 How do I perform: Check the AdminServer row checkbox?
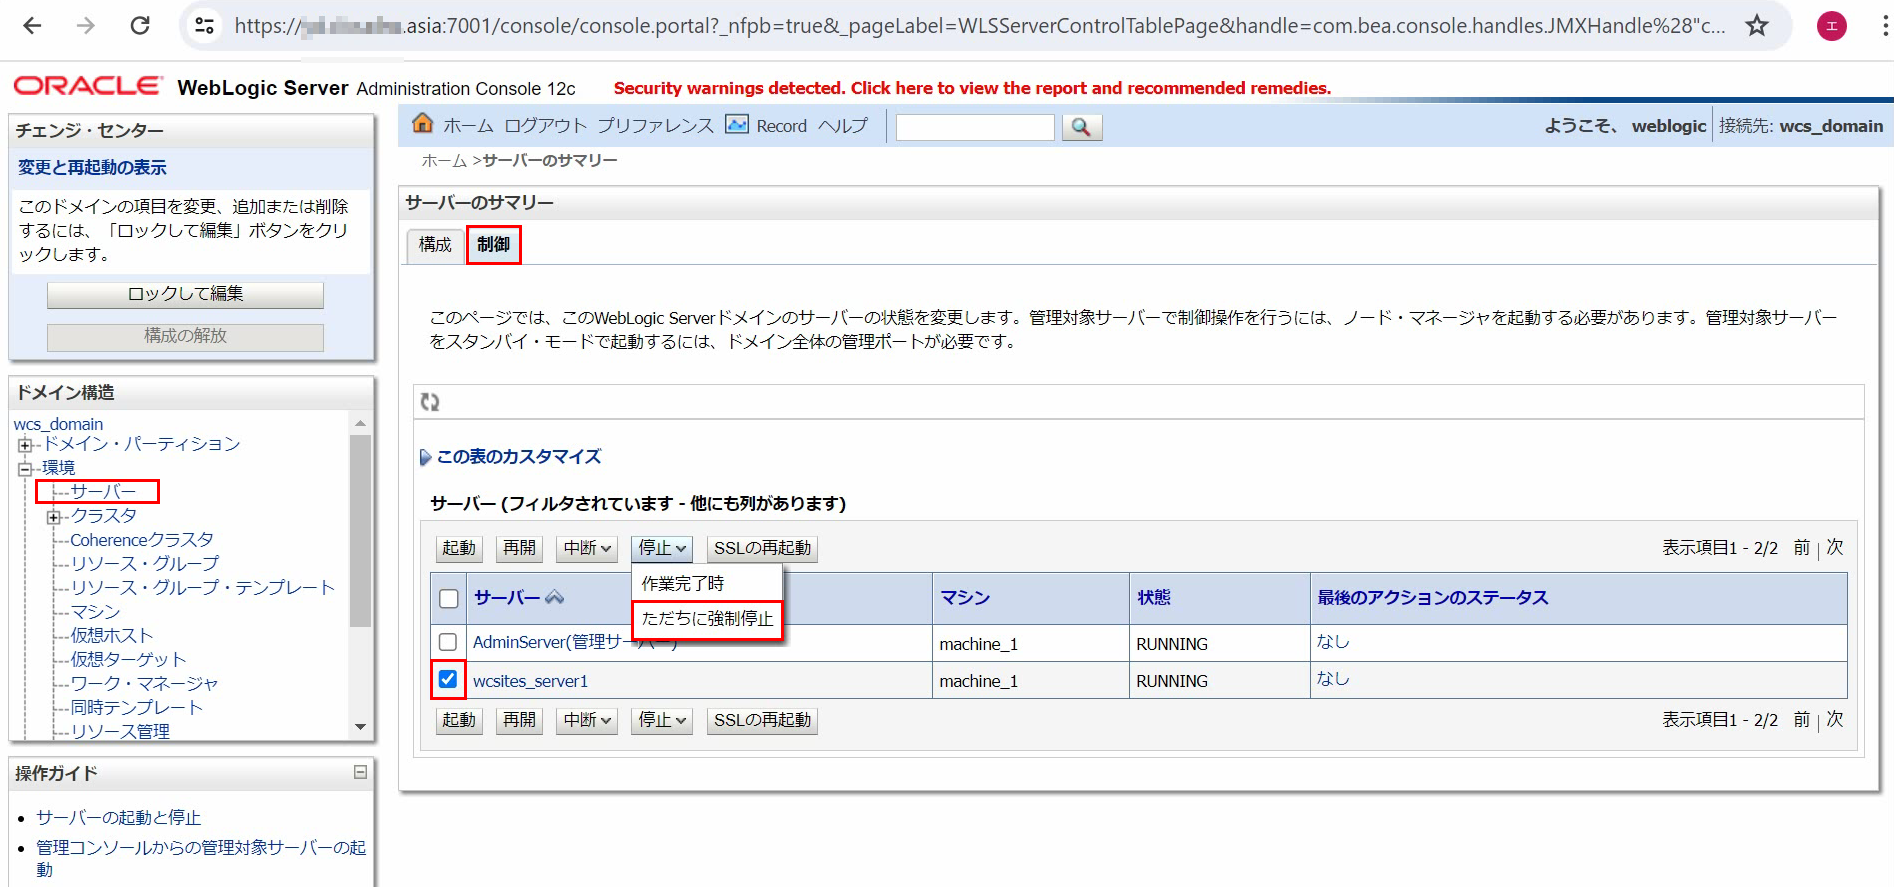448,642
